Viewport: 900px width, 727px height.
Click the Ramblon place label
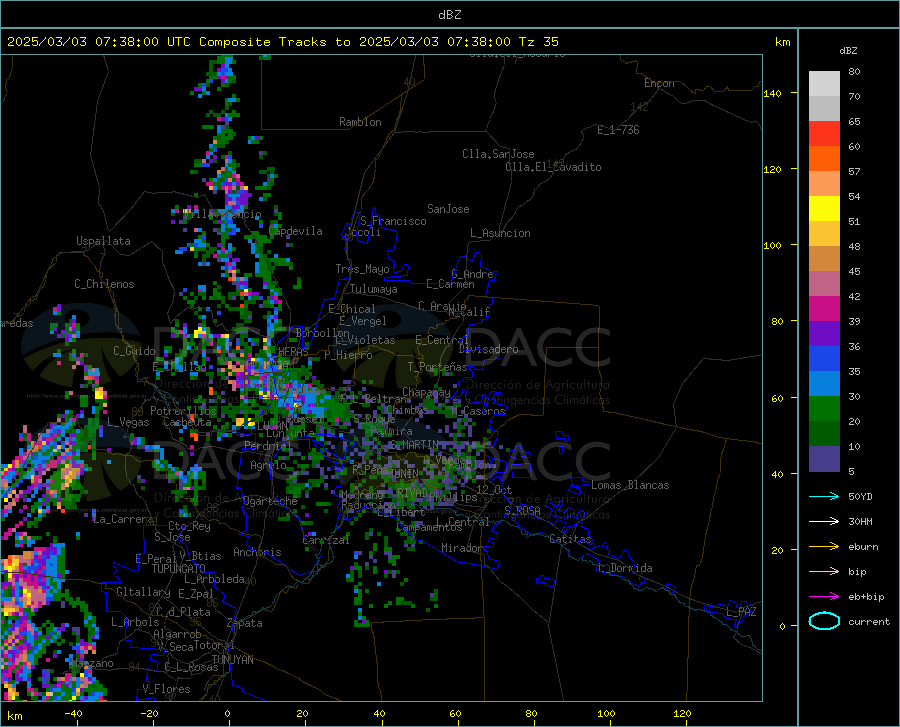(360, 122)
